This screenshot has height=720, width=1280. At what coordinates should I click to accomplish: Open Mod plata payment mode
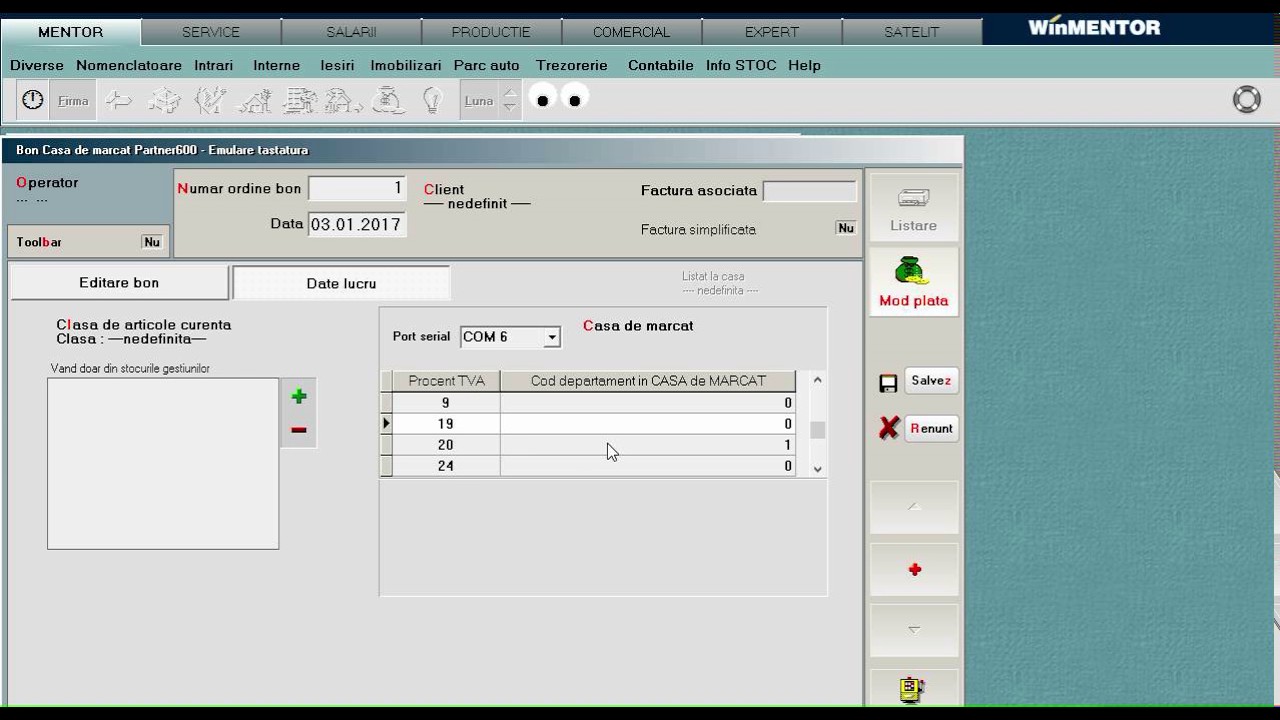coord(914,282)
